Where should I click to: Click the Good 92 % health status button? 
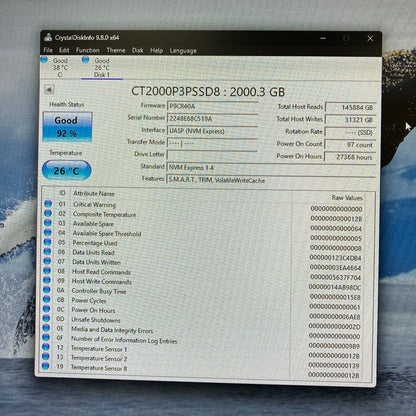click(67, 127)
